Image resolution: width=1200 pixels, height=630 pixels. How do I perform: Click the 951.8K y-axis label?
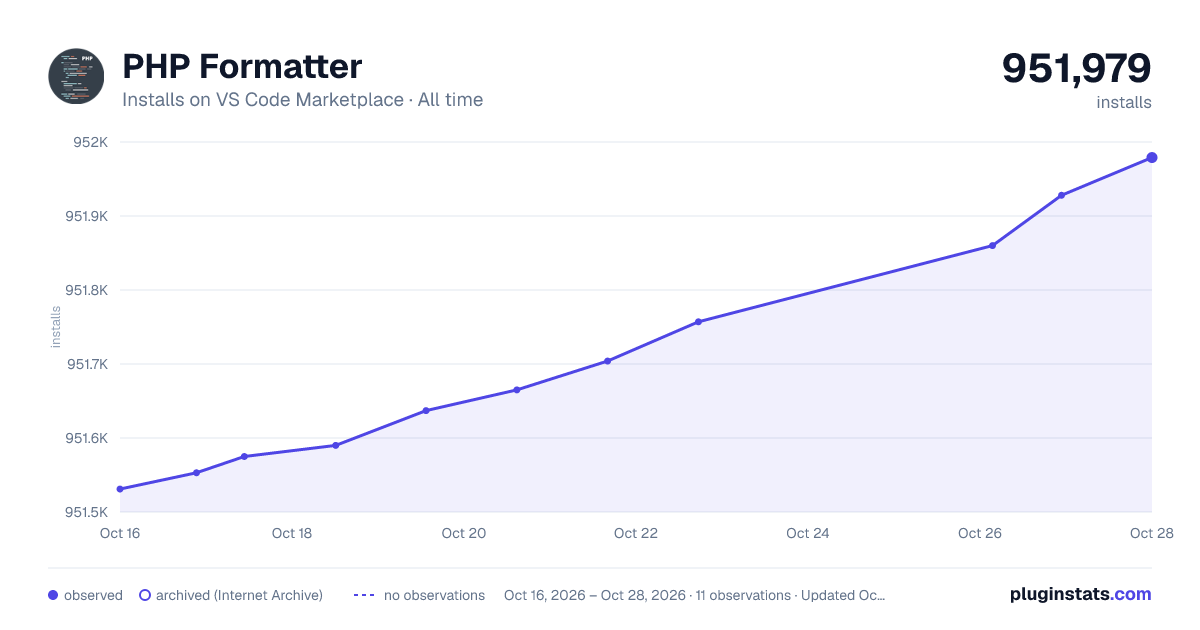tap(87, 290)
